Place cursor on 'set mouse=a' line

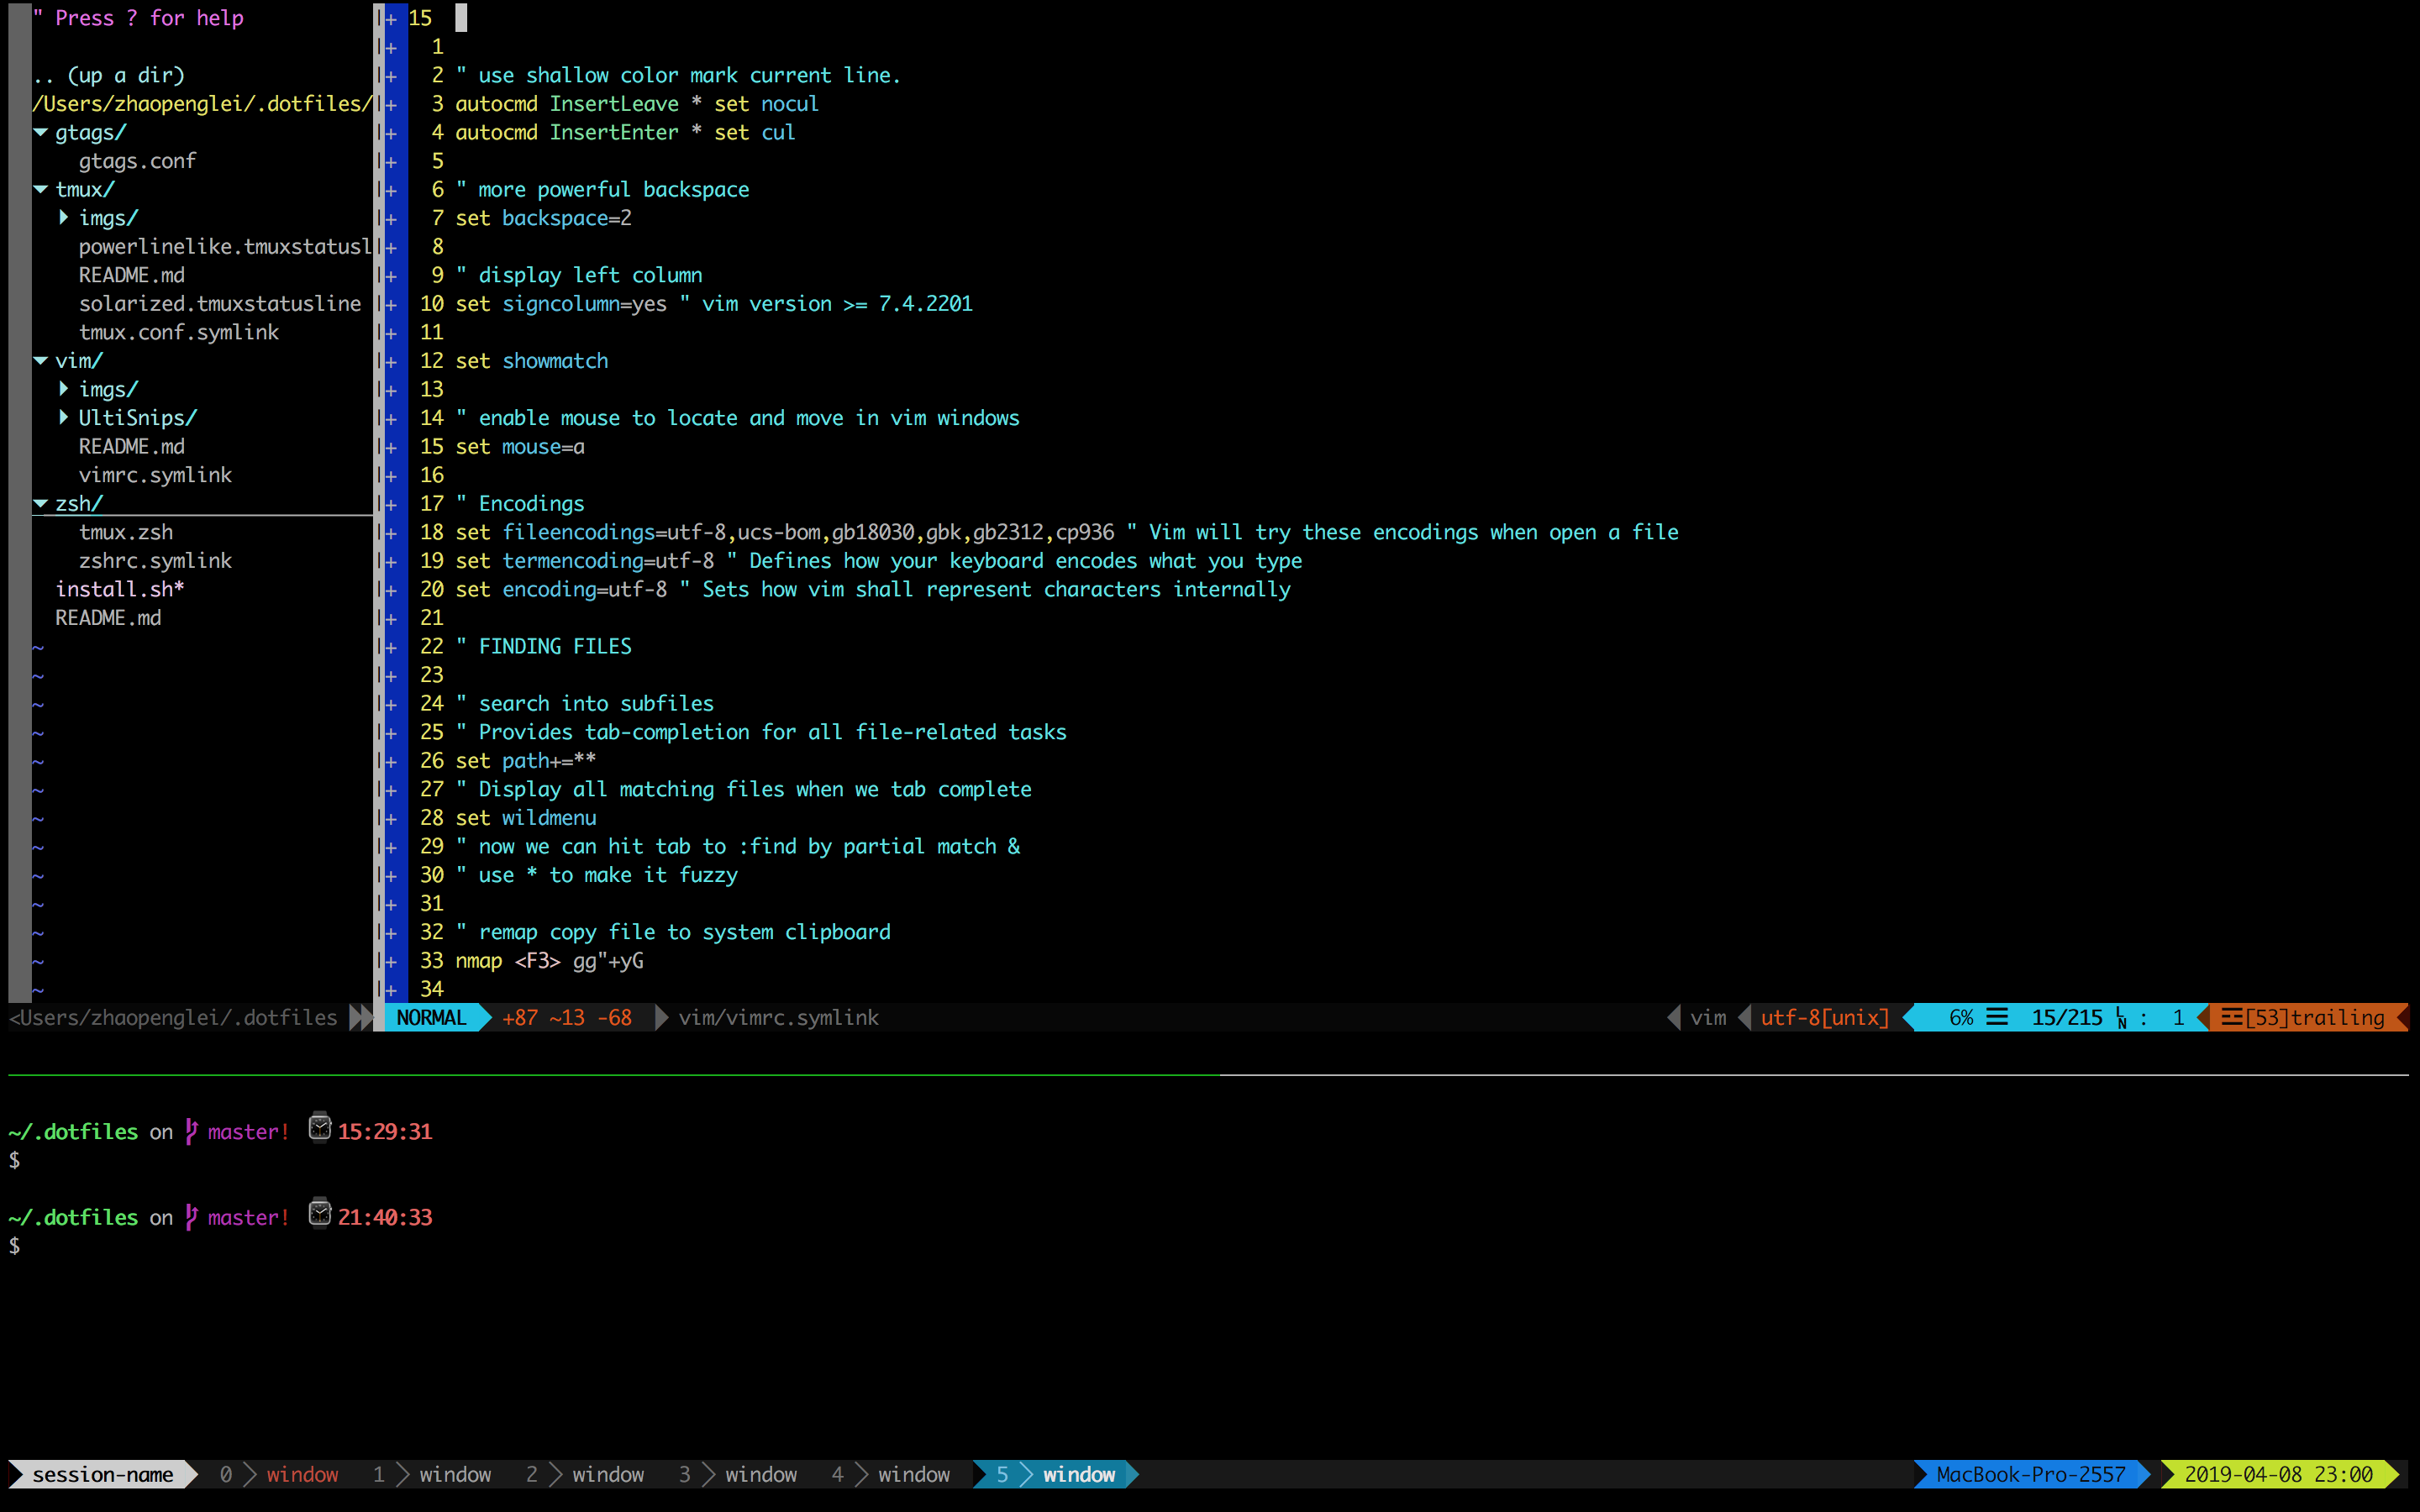(520, 447)
